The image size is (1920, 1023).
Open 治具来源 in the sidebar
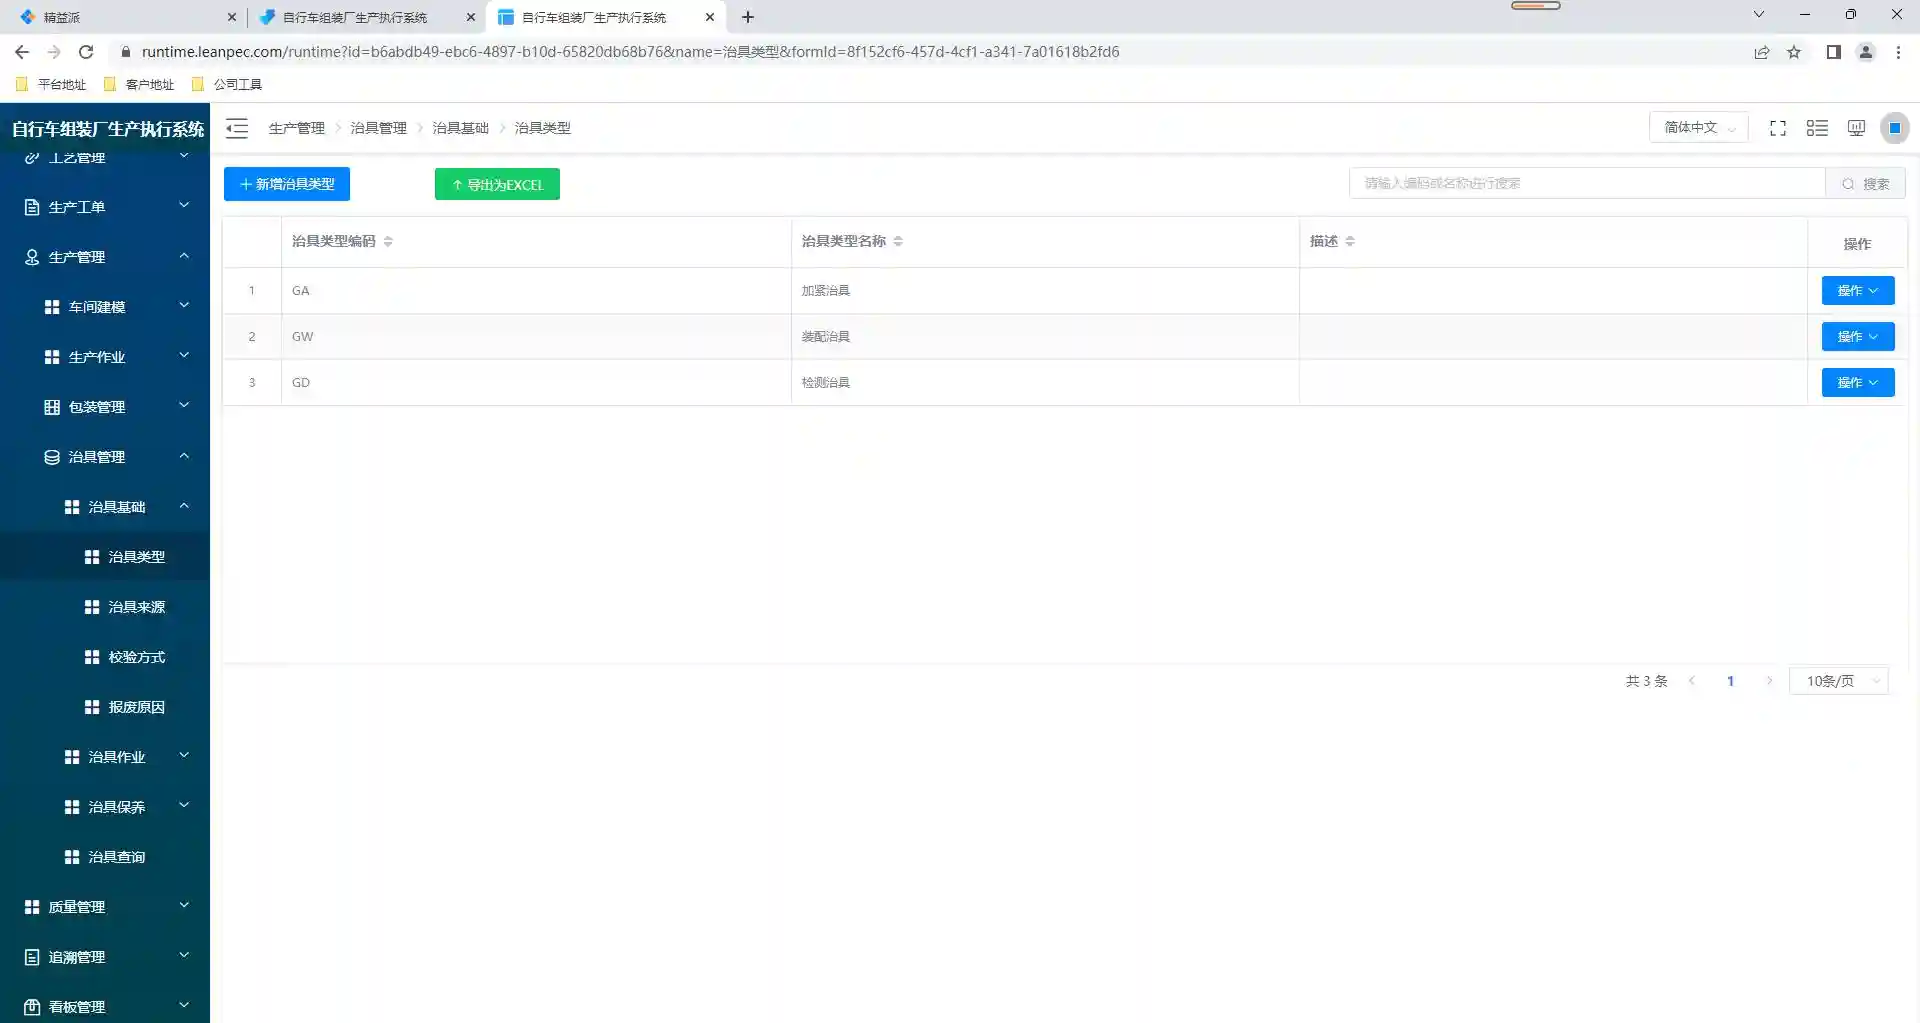[x=136, y=607]
